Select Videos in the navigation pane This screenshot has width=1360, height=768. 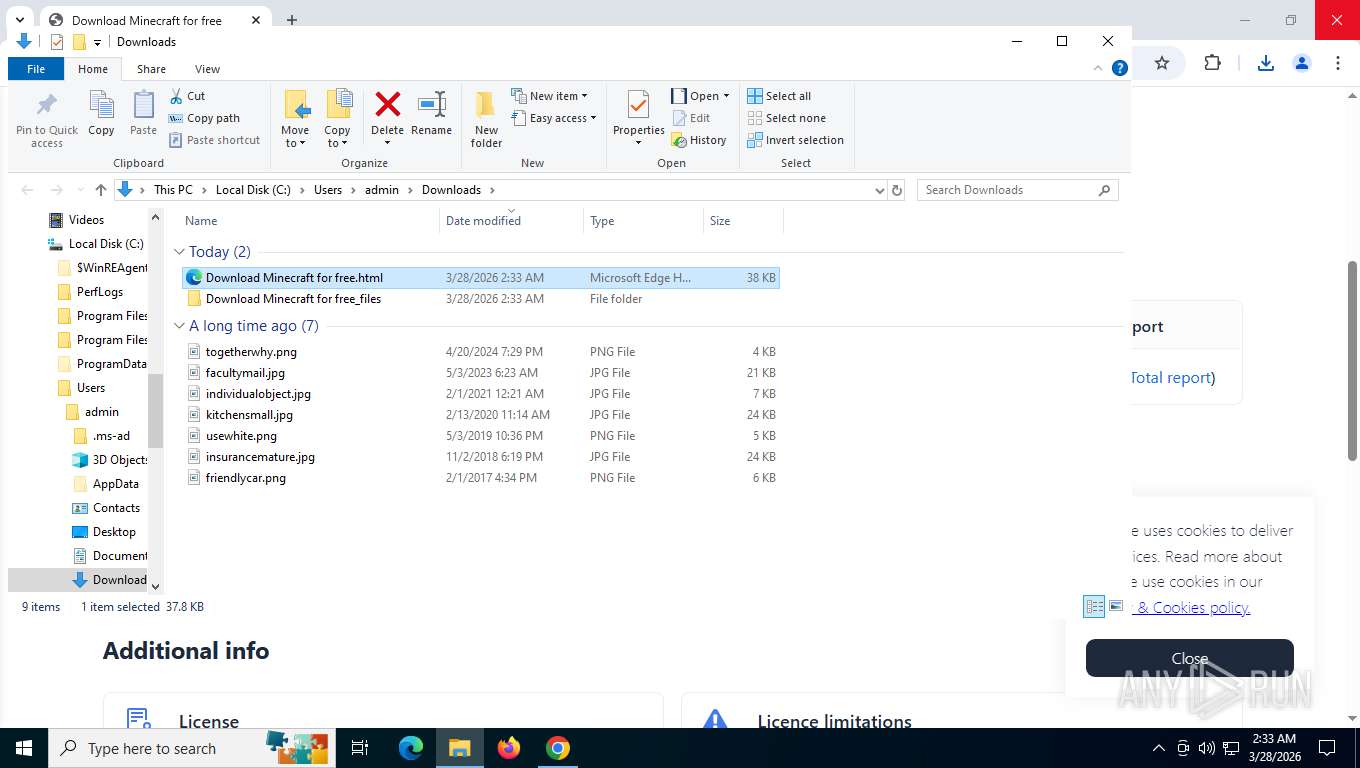click(86, 220)
